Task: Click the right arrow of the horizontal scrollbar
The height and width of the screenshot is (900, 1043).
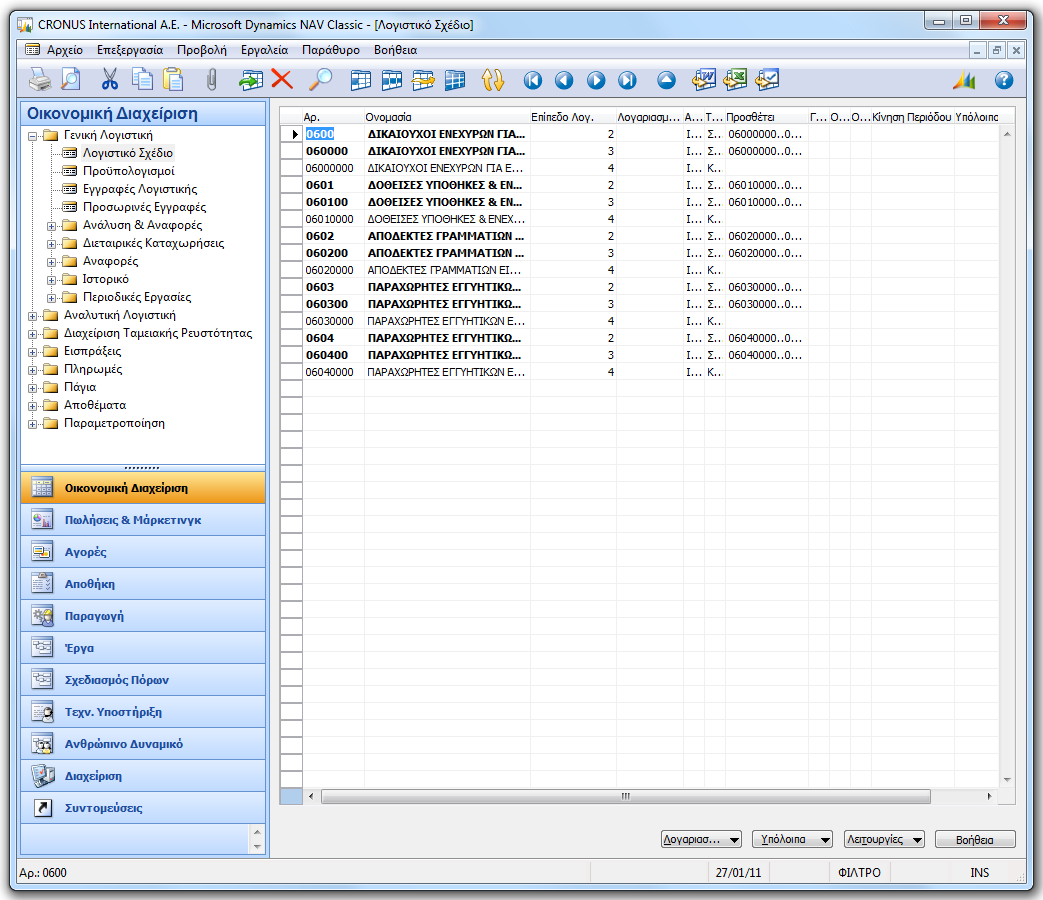Action: [989, 796]
